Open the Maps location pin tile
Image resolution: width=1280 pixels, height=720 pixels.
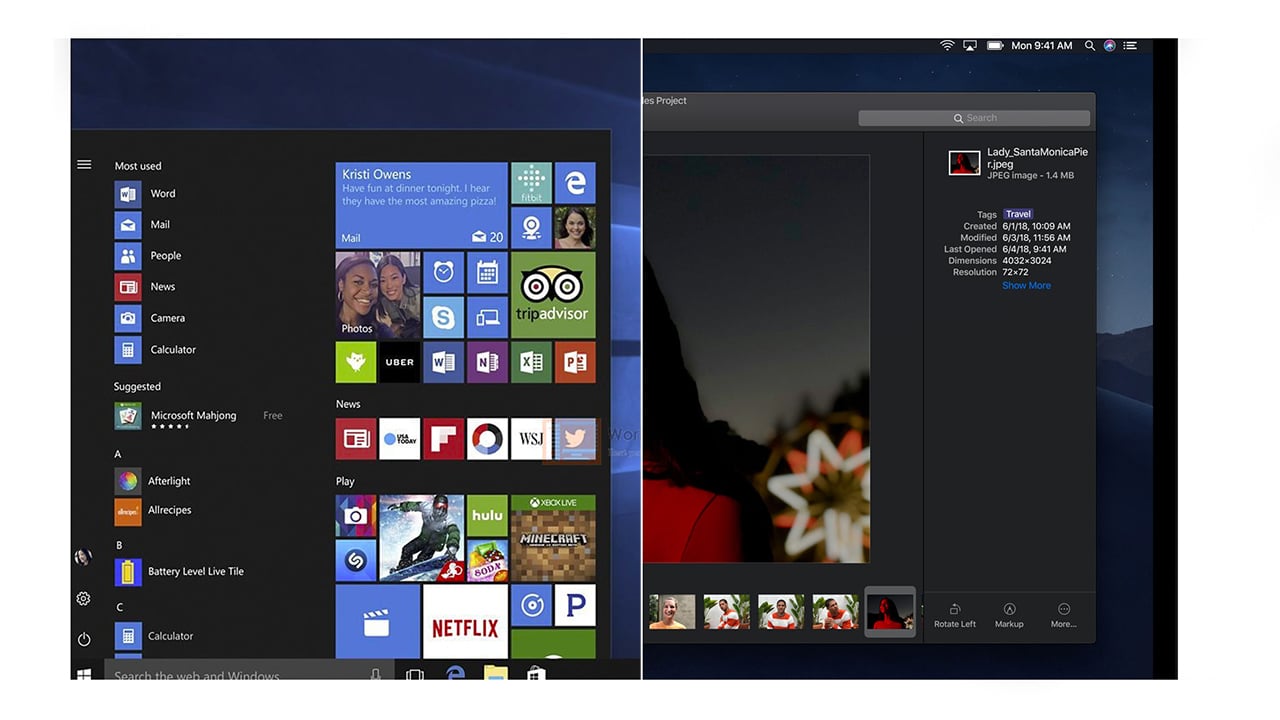[531, 227]
